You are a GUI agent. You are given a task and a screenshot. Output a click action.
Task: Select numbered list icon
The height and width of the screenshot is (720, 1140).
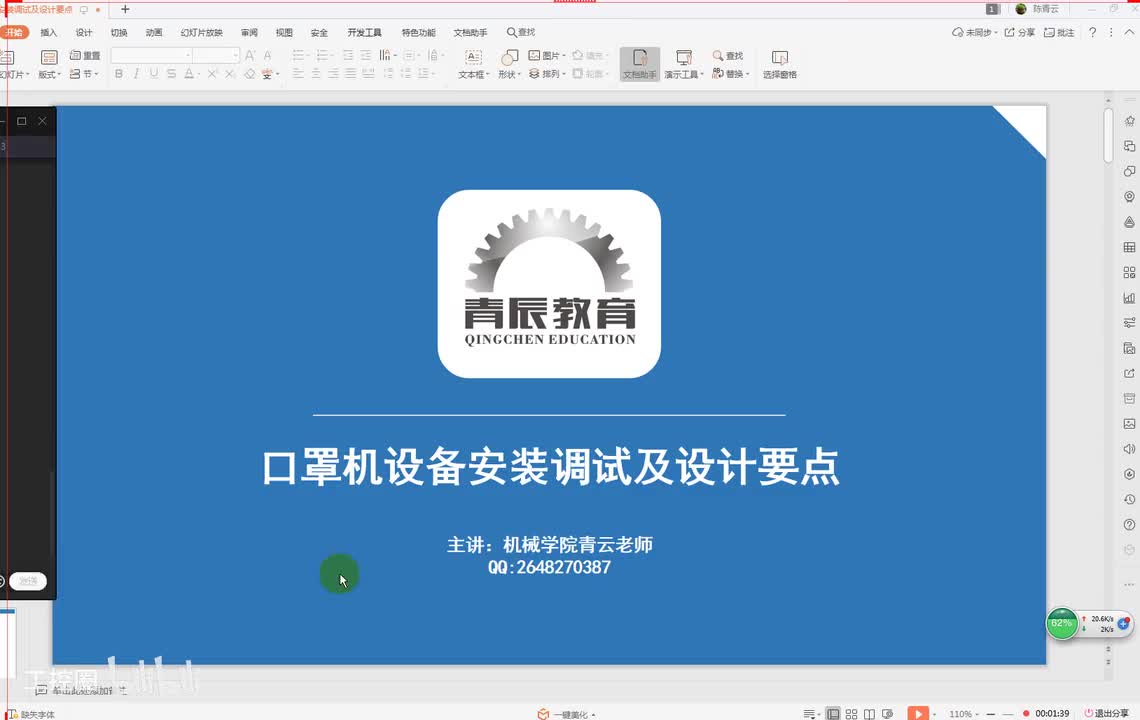point(324,55)
